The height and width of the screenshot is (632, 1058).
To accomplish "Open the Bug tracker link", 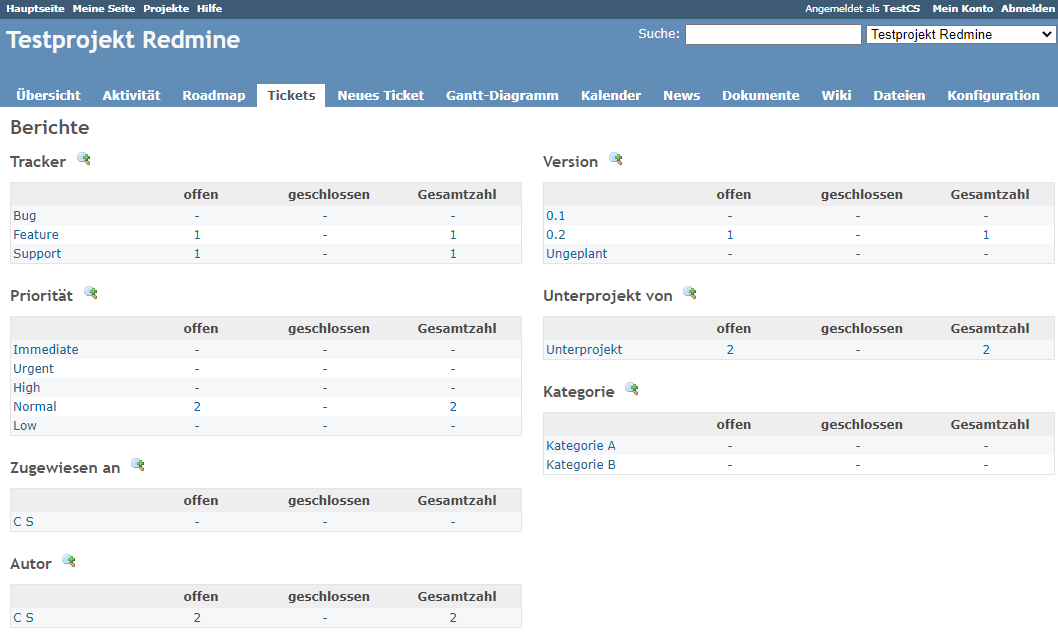I will tap(25, 216).
